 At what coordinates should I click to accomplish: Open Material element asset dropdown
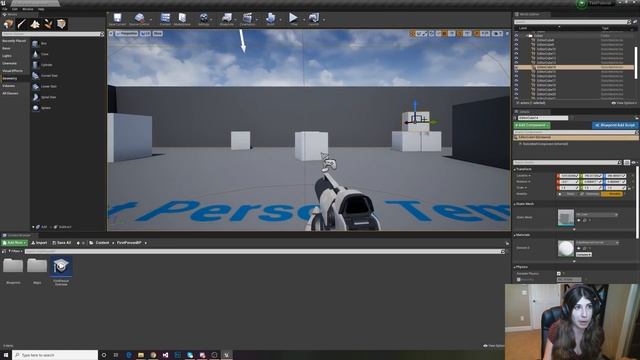click(598, 242)
